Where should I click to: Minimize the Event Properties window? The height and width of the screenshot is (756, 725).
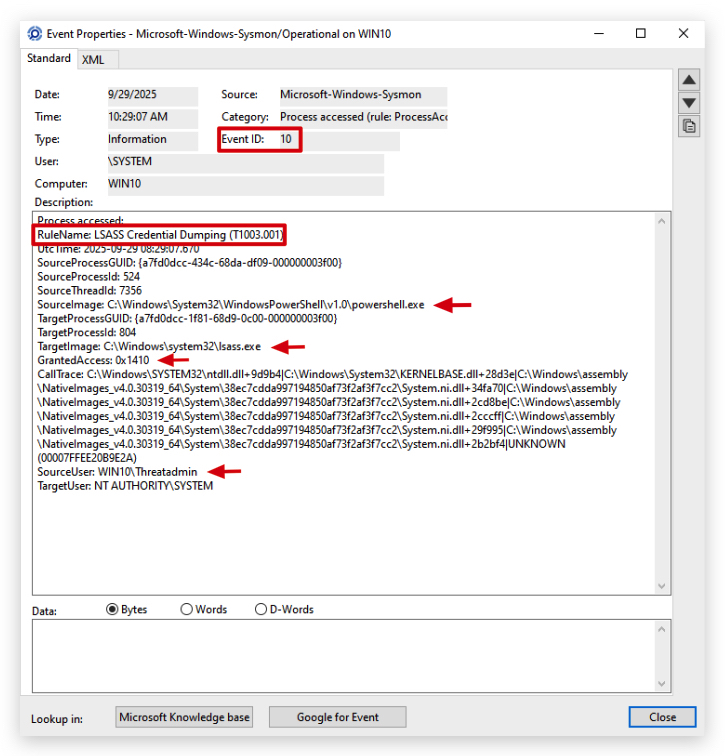pyautogui.click(x=599, y=34)
